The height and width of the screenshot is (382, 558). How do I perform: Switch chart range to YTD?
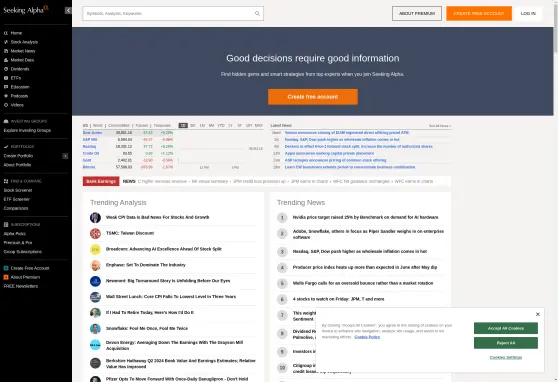tap(221, 125)
